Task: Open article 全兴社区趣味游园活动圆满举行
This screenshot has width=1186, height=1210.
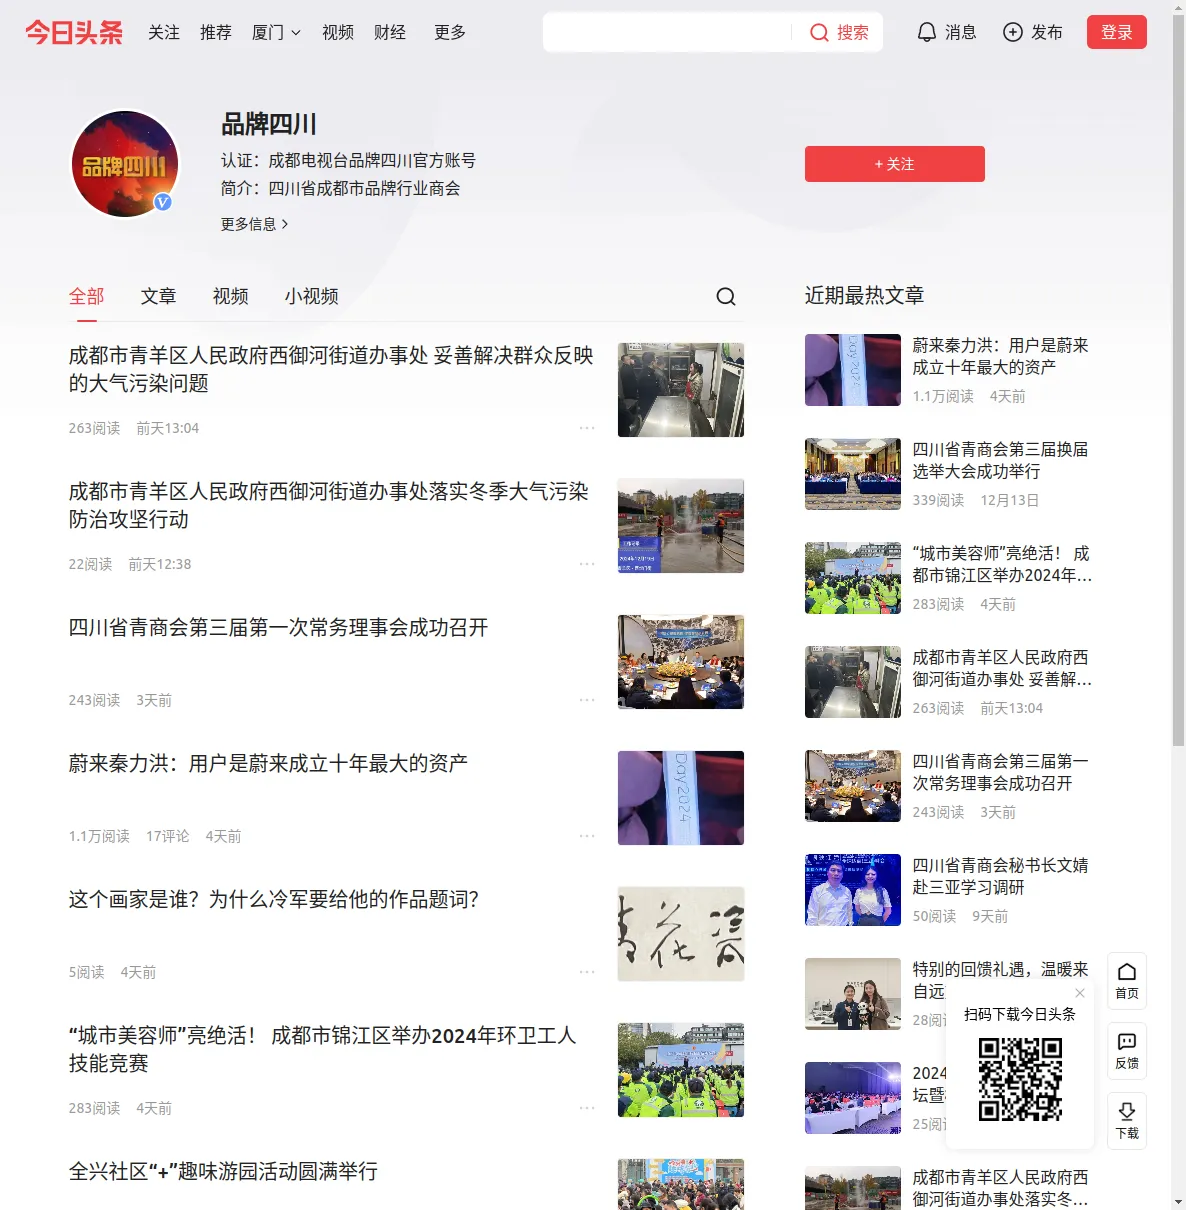Action: pyautogui.click(x=223, y=1171)
